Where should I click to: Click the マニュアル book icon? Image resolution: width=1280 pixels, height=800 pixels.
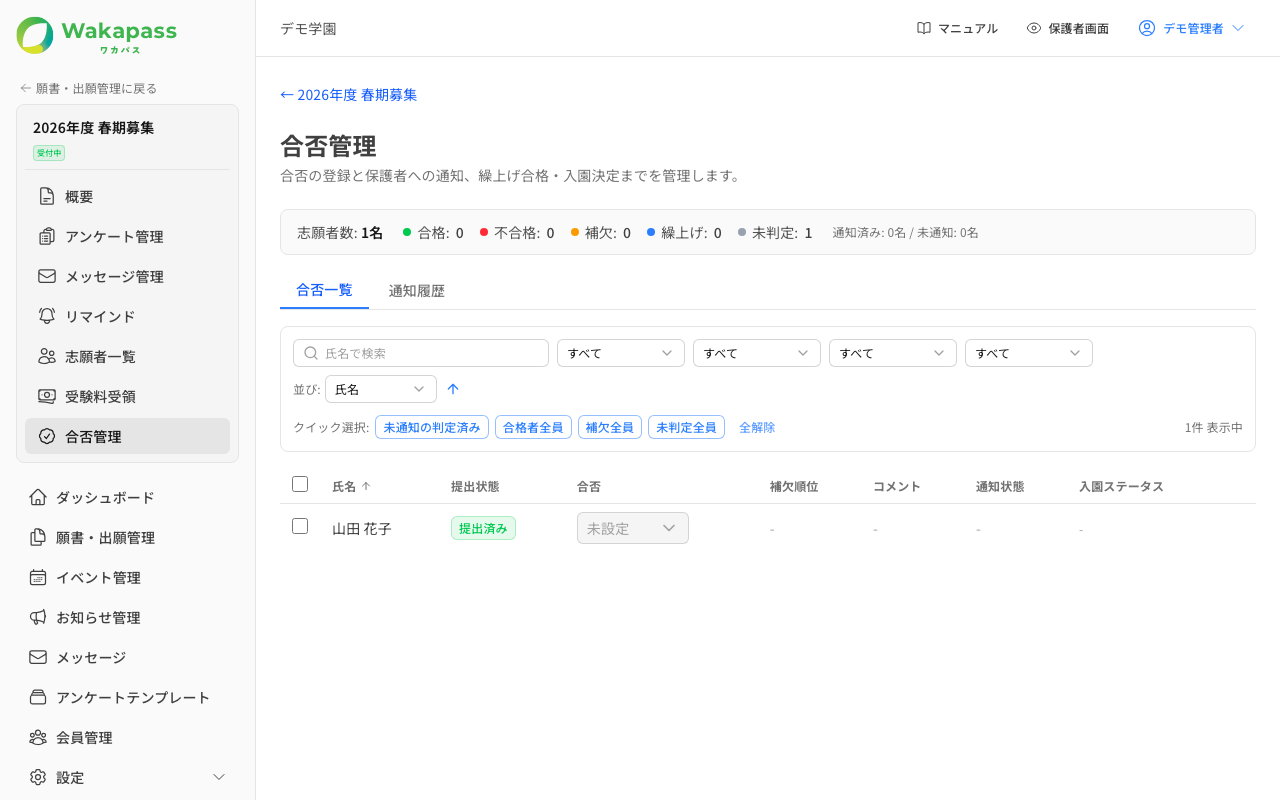pyautogui.click(x=924, y=28)
